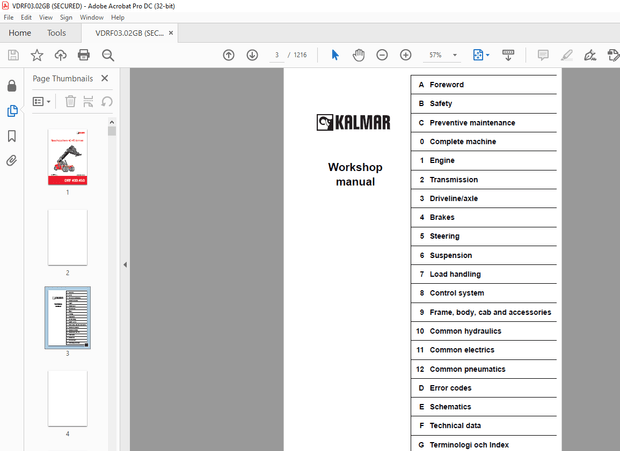Zoom in with the plus icon
Viewport: 620px width, 451px height.
click(x=405, y=55)
